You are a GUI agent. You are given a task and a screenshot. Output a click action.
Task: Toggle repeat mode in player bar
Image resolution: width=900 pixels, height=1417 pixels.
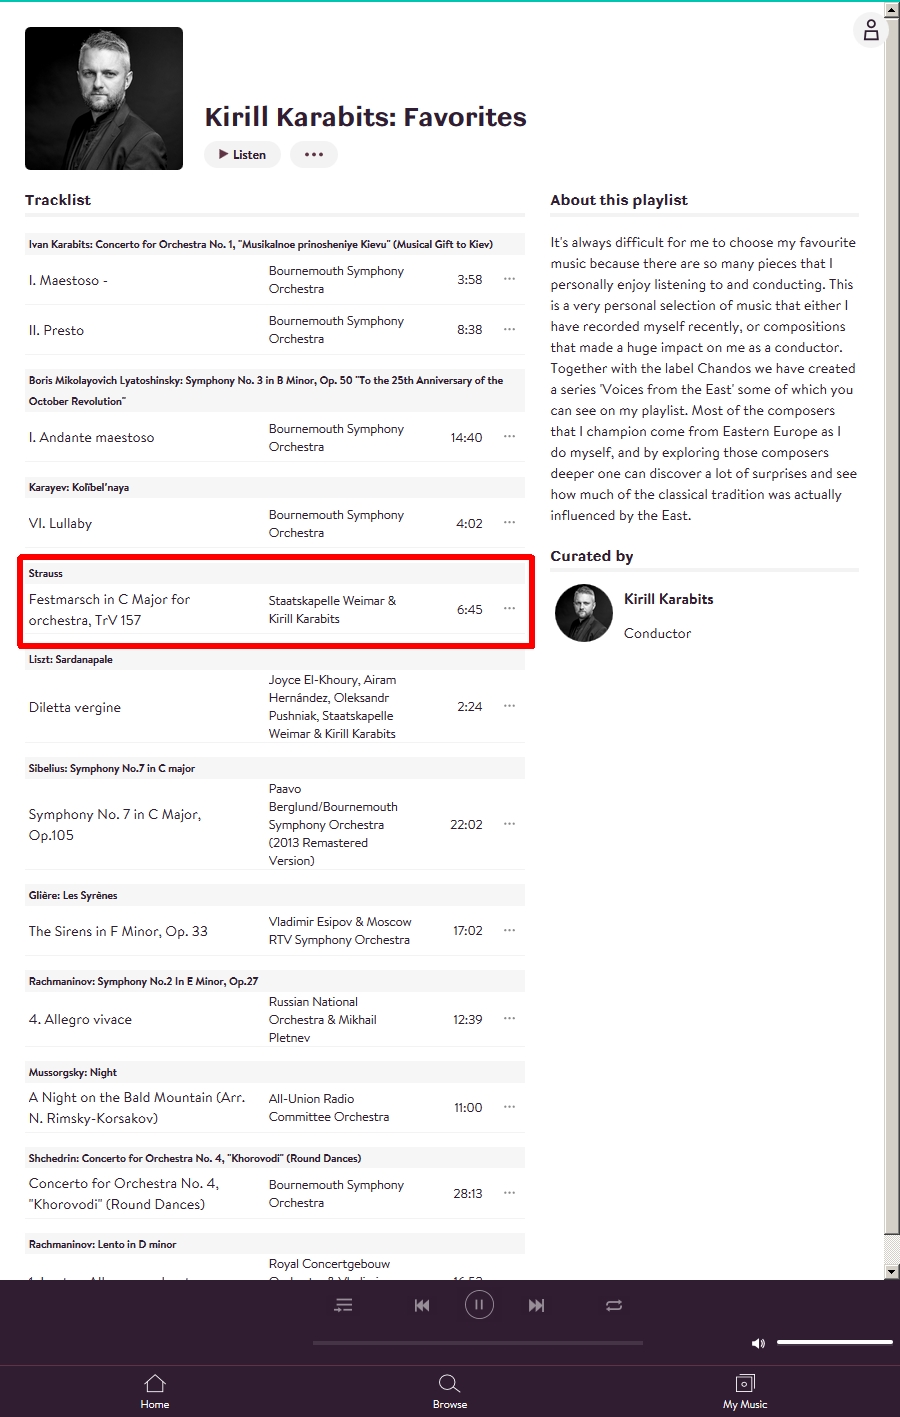tap(614, 1305)
